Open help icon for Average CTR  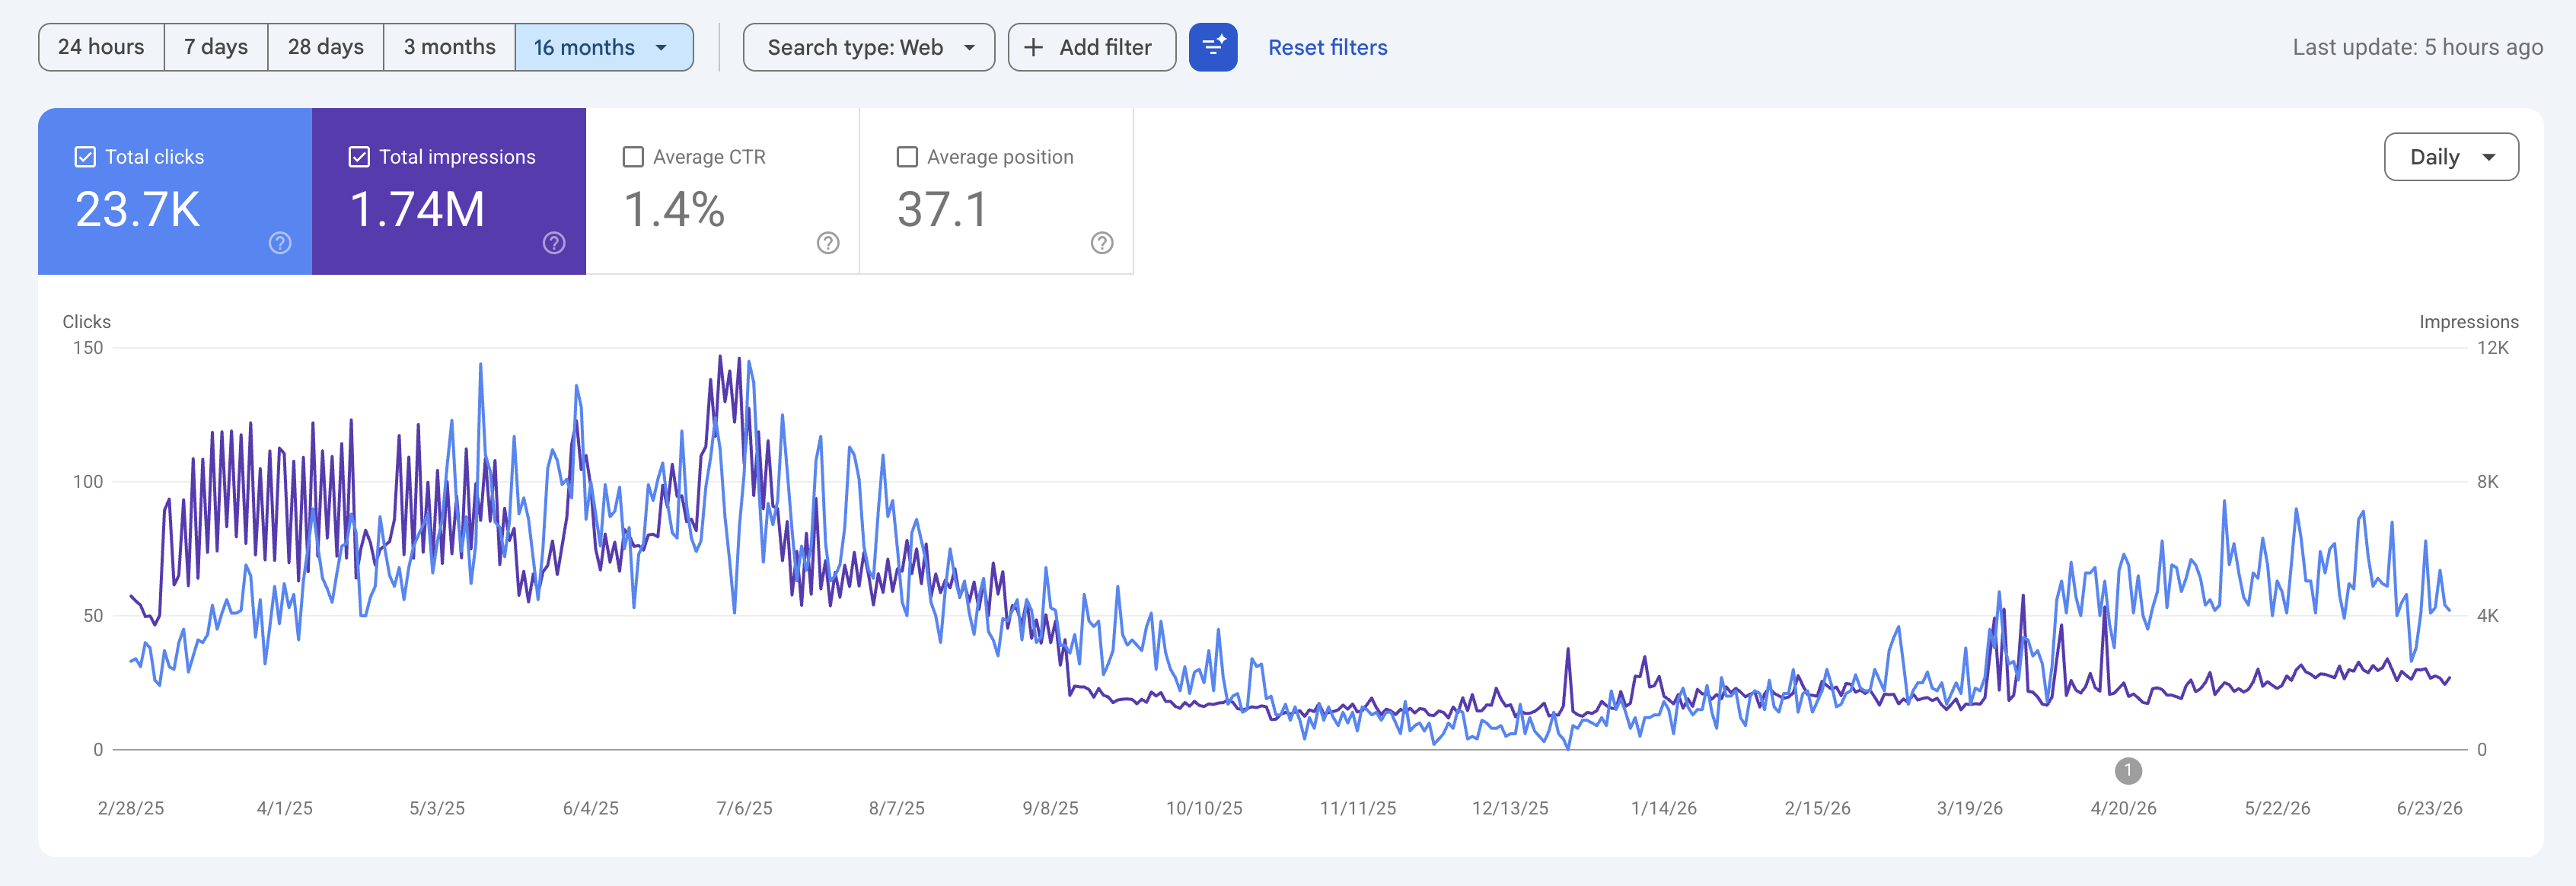pyautogui.click(x=828, y=243)
